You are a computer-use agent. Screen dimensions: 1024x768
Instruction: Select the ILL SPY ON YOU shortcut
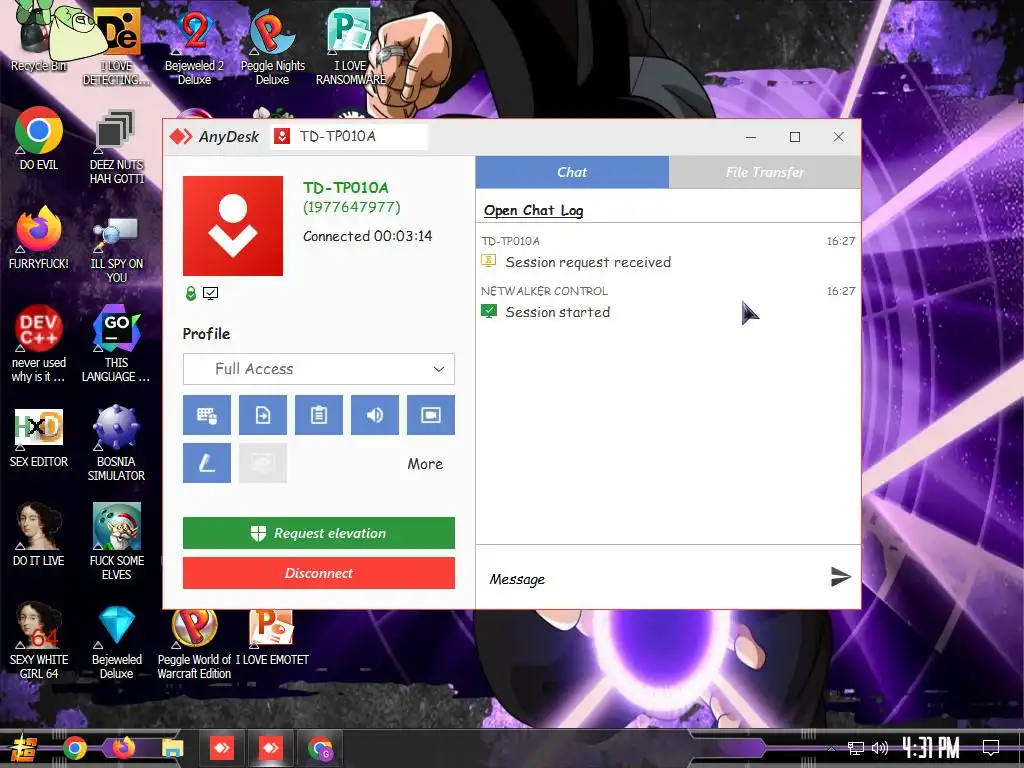tap(116, 248)
